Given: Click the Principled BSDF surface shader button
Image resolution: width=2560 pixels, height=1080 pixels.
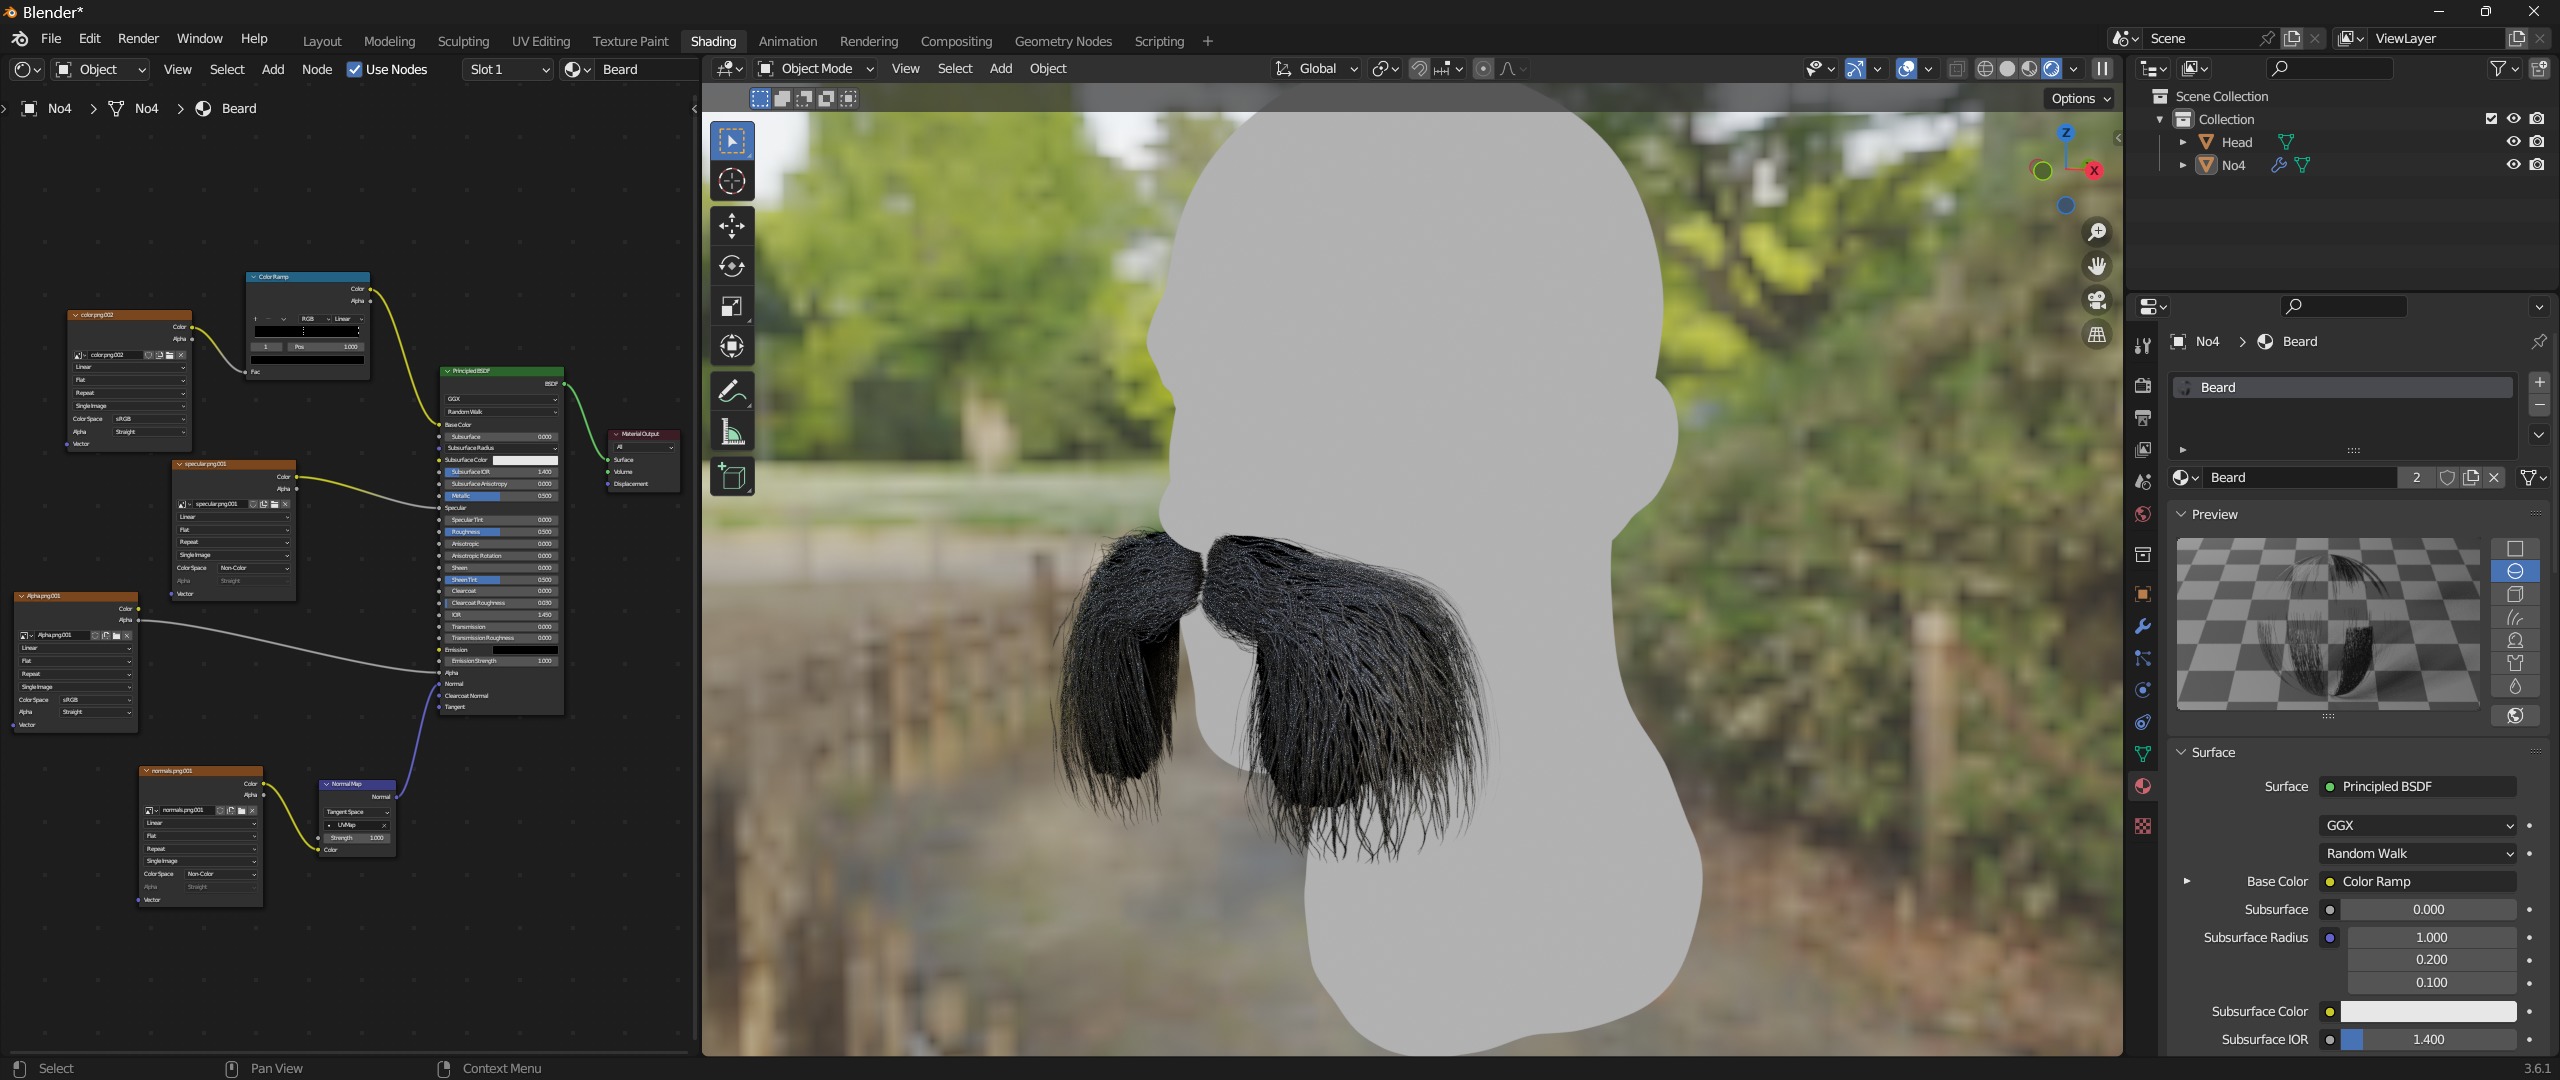Looking at the screenshot, I should tap(2417, 787).
